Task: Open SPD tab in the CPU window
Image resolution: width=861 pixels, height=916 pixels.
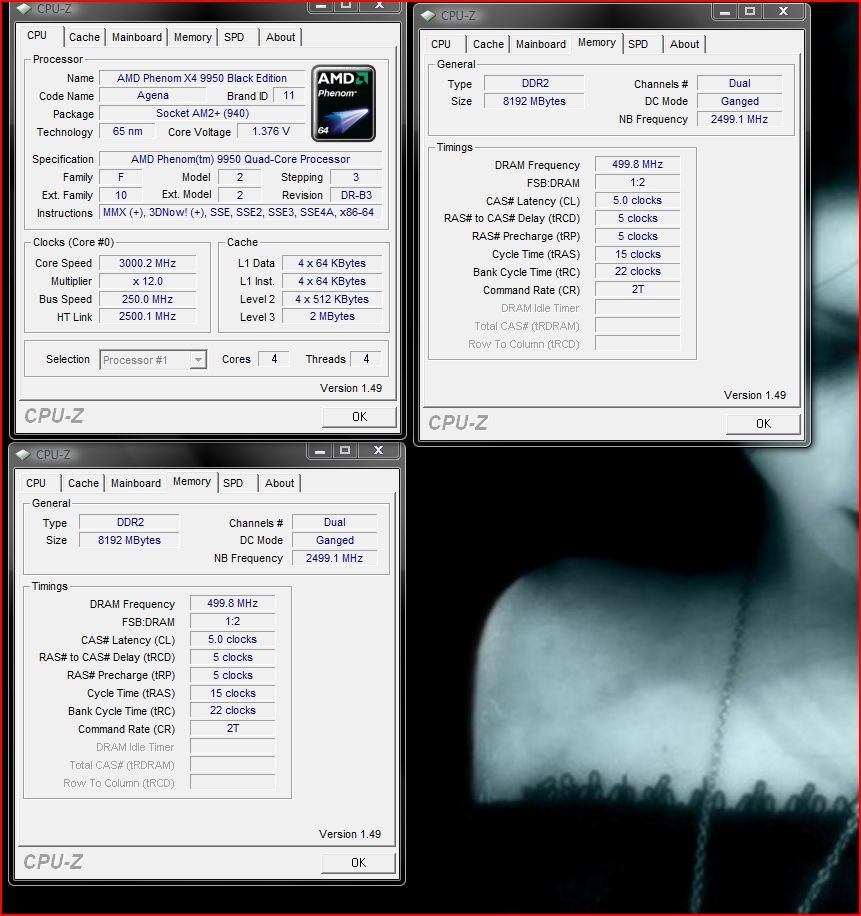Action: 234,37
